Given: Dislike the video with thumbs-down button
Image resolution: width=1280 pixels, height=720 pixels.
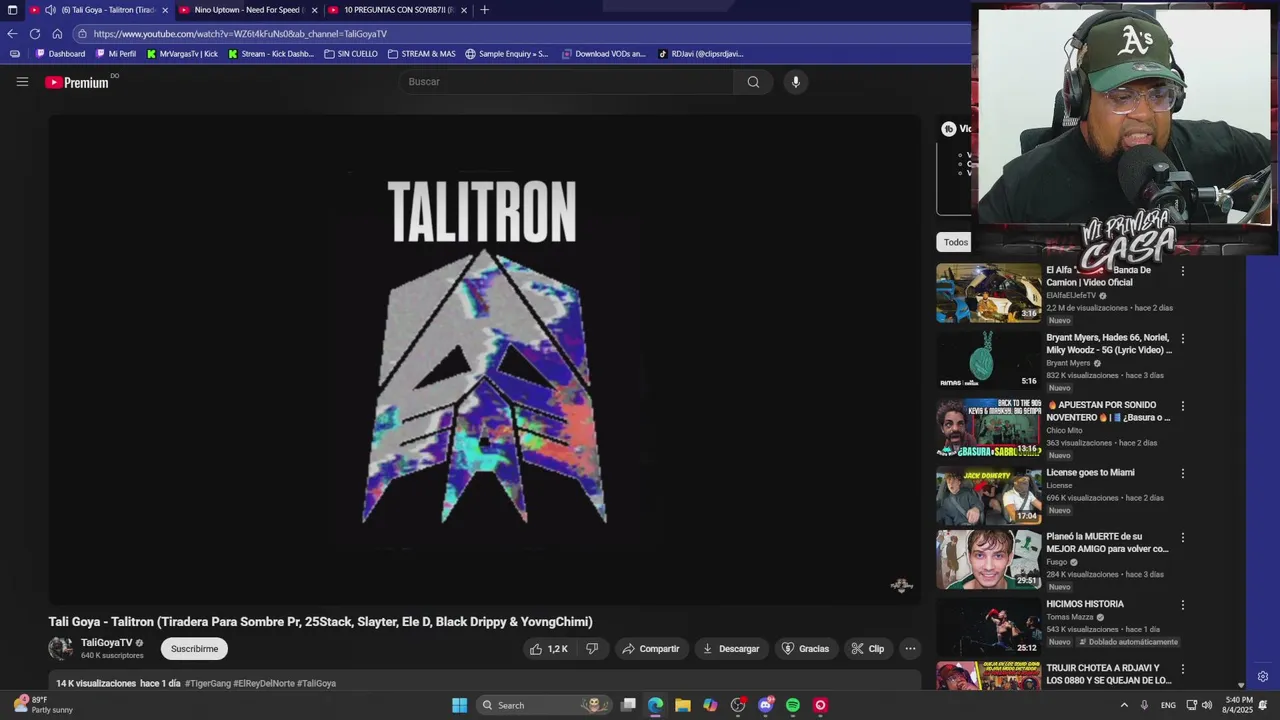Looking at the screenshot, I should coord(592,649).
